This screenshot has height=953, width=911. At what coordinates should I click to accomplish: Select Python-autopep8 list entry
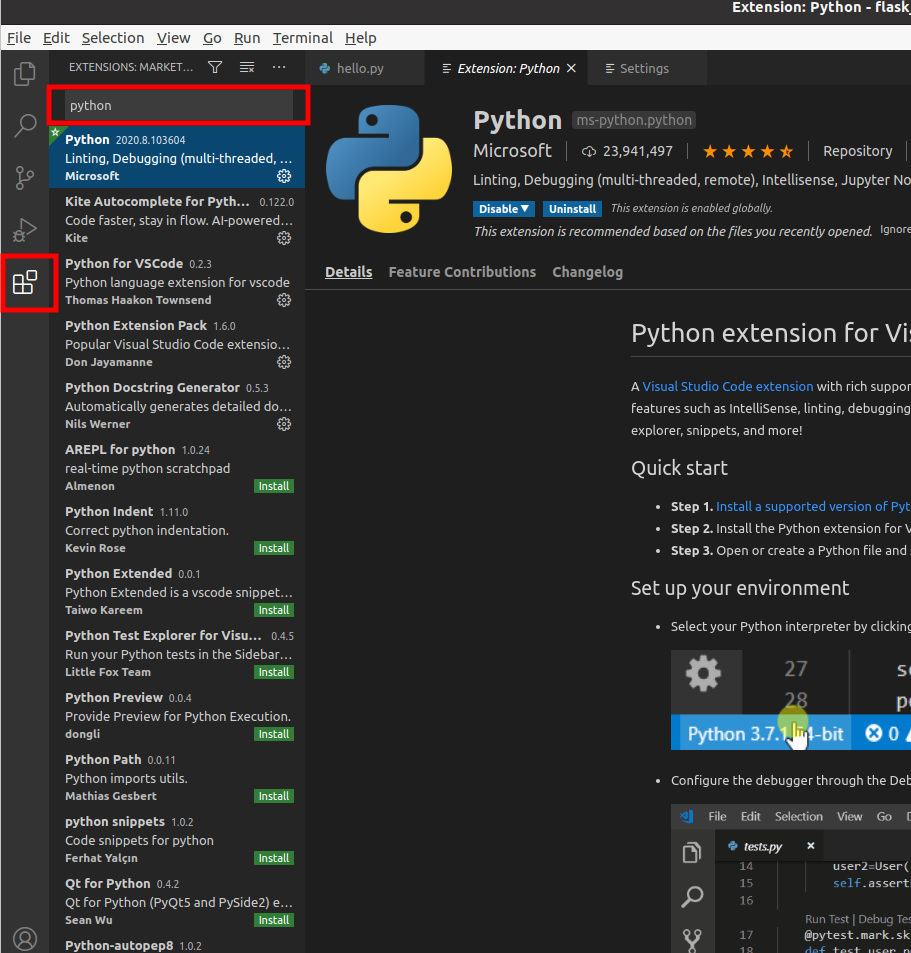177,943
